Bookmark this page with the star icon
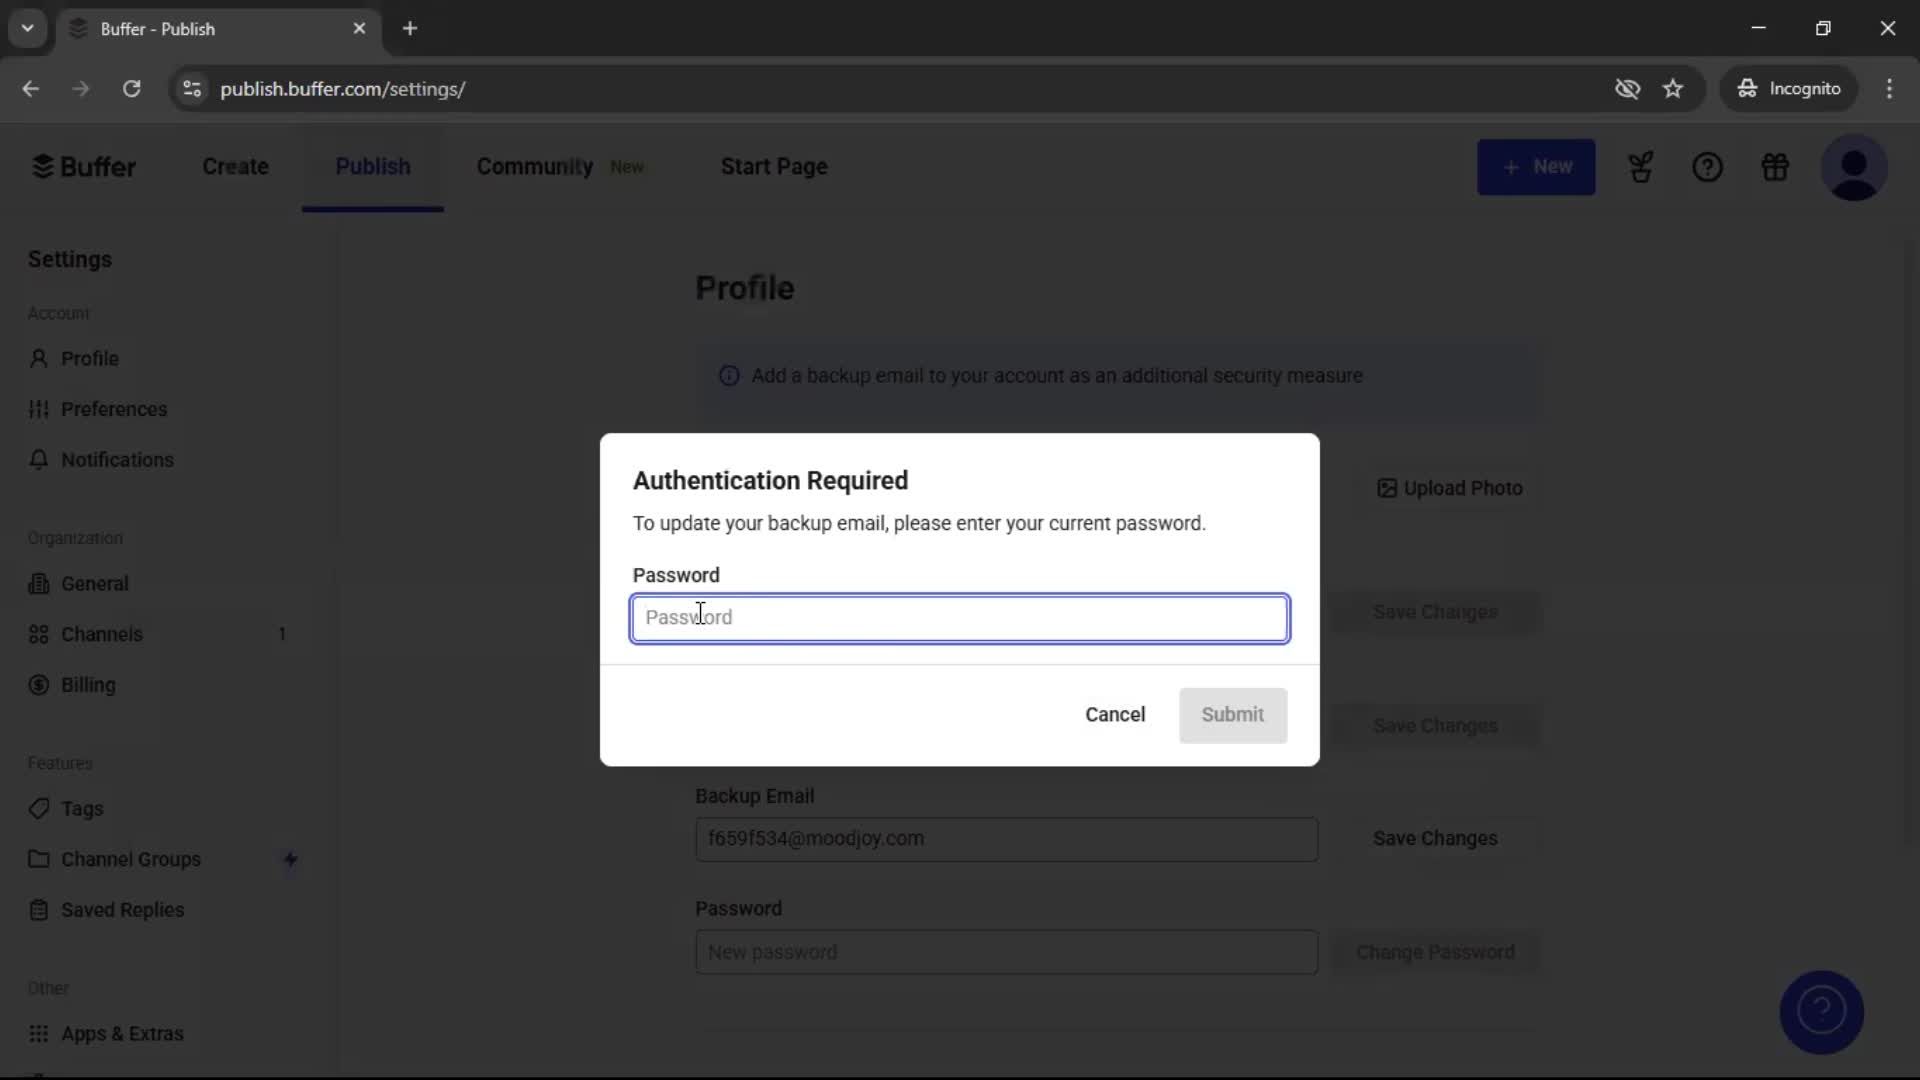 click(x=1674, y=88)
